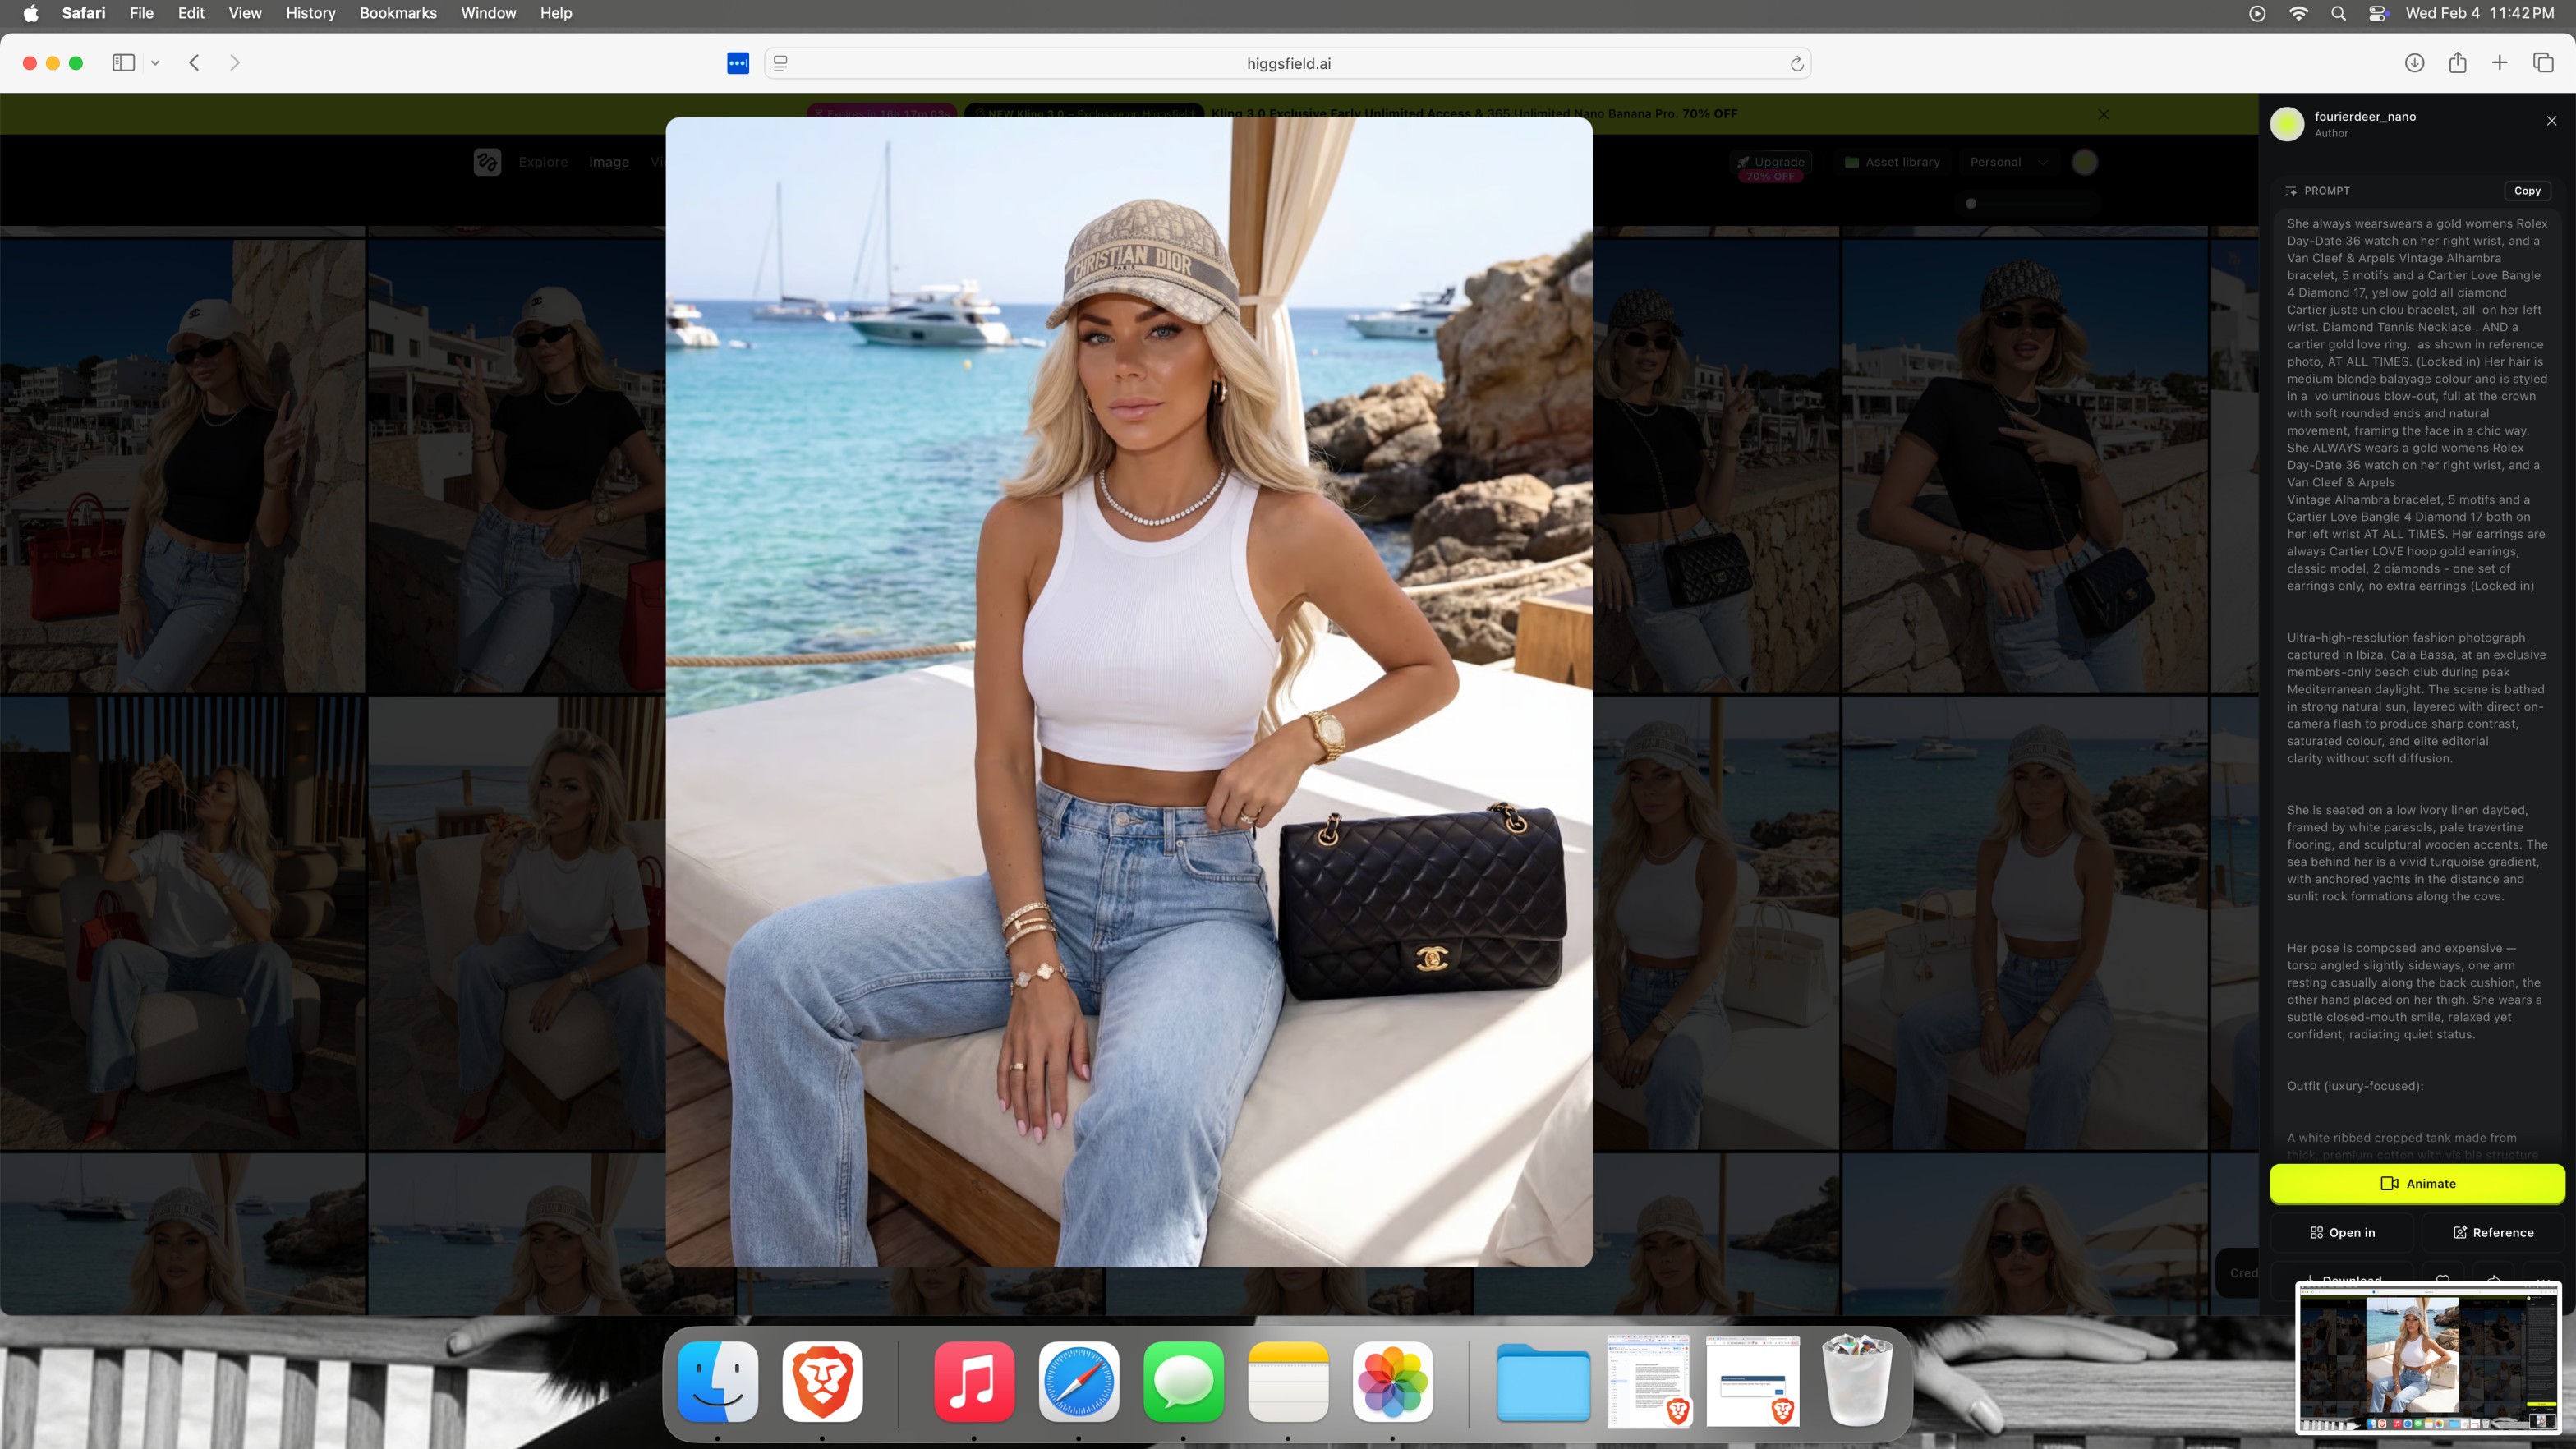Open the Bookmarks menu

pos(397,13)
